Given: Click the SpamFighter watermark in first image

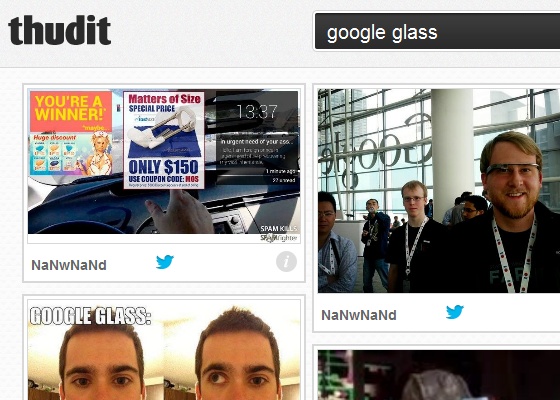Looking at the screenshot, I should [279, 238].
